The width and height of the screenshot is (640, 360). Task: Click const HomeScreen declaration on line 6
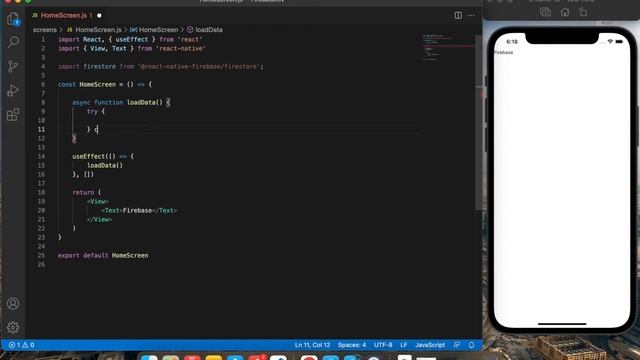[x=105, y=84]
